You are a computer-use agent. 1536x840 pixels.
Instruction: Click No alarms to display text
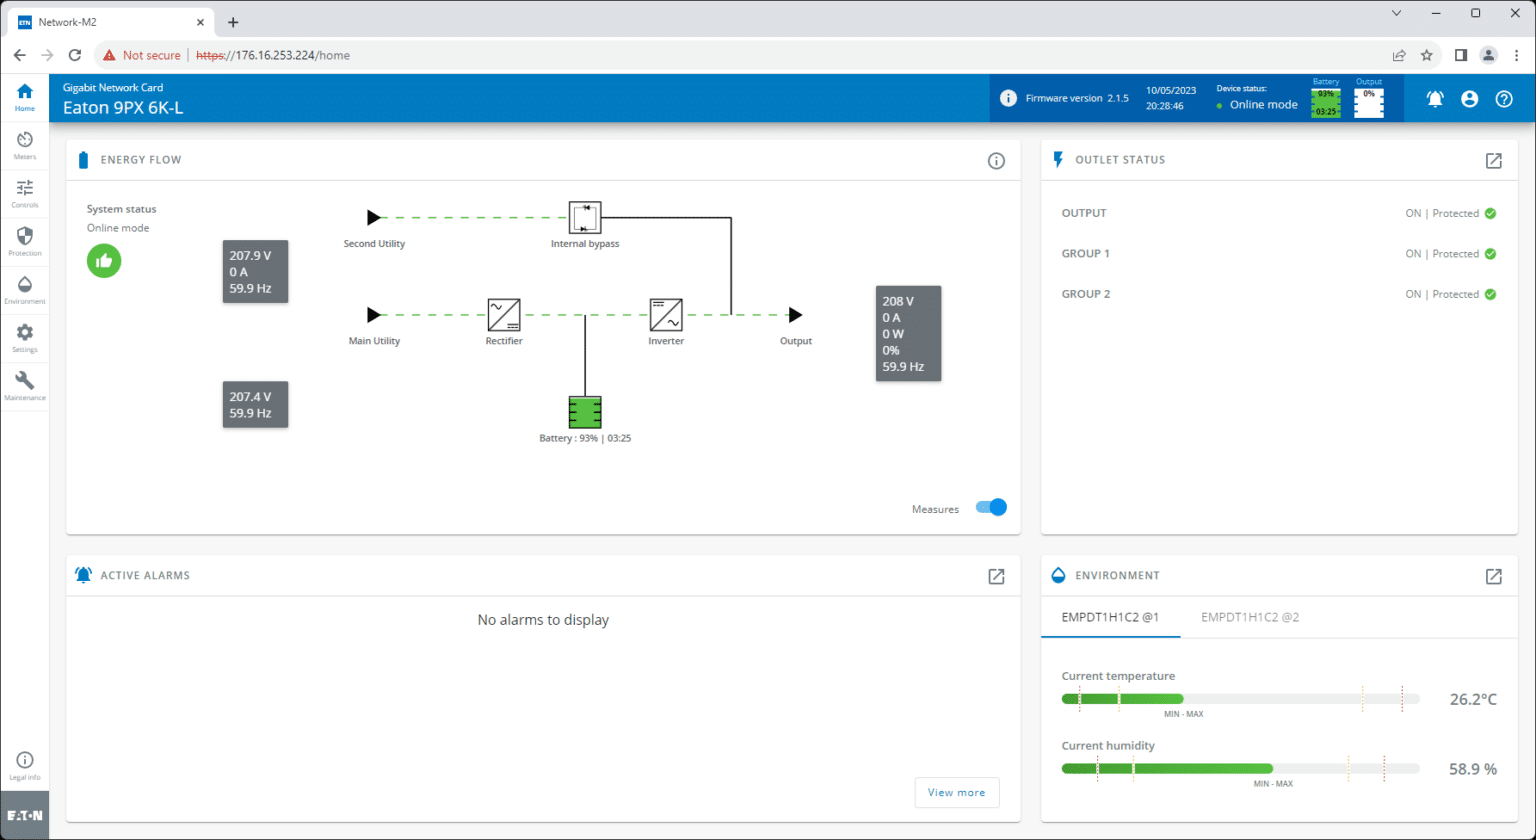543,620
